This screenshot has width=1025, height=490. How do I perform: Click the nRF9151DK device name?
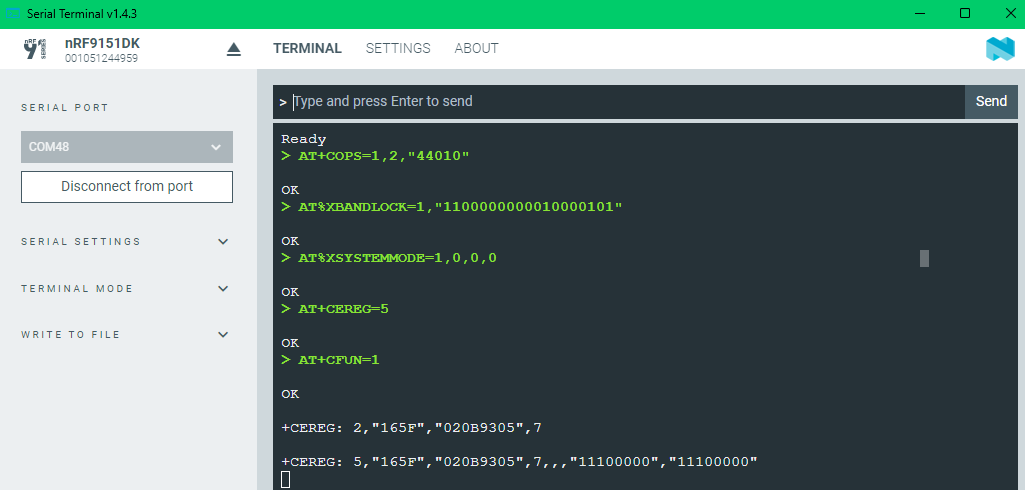[103, 44]
